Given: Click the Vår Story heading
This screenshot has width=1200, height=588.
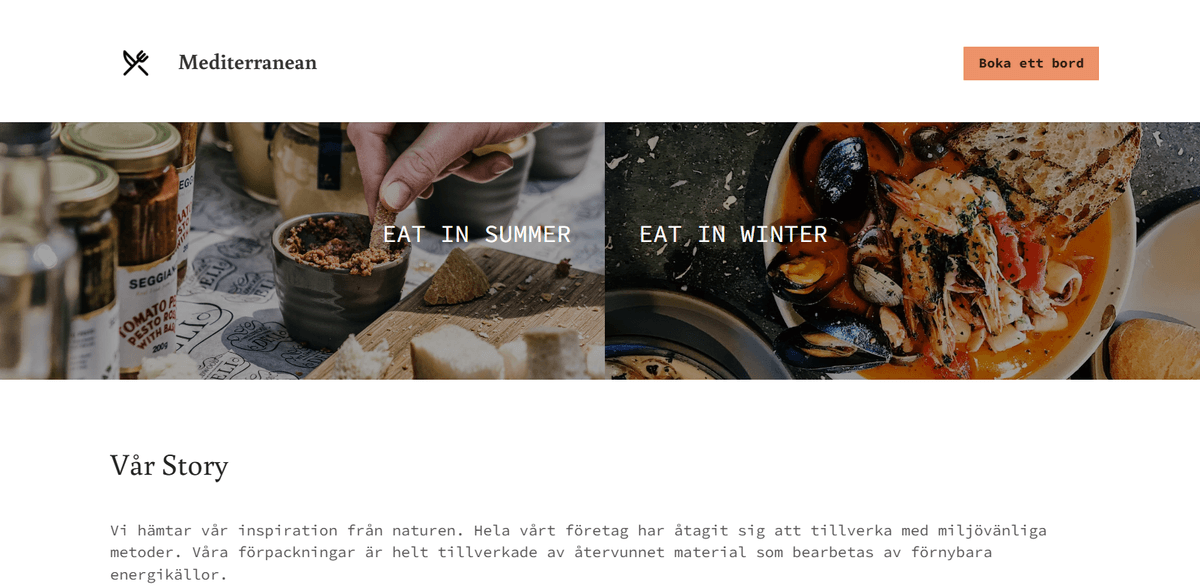Looking at the screenshot, I should 169,466.
